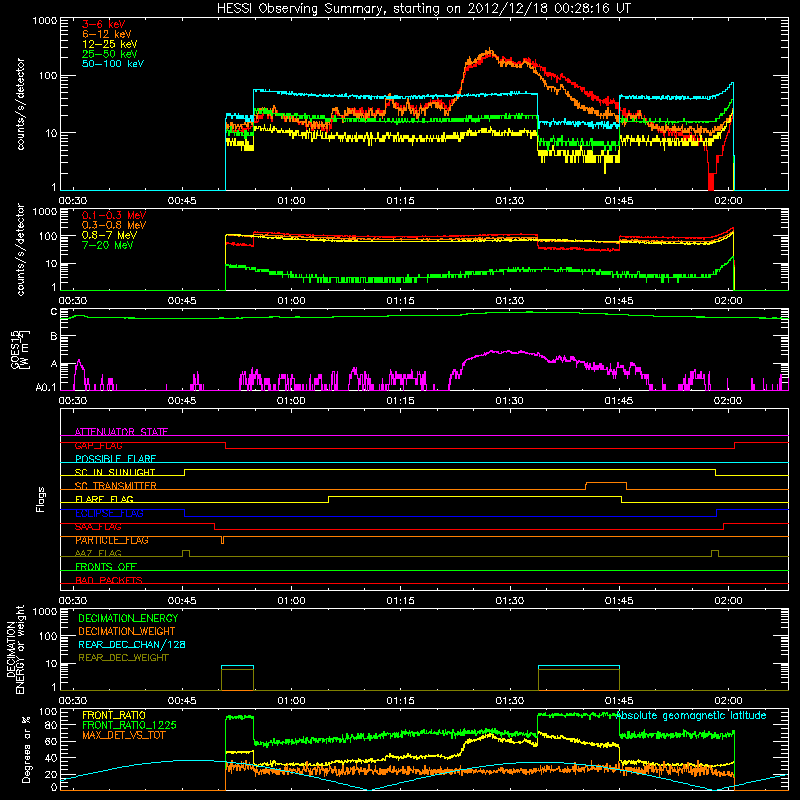Click the SAA_FLAG label

pos(98,527)
